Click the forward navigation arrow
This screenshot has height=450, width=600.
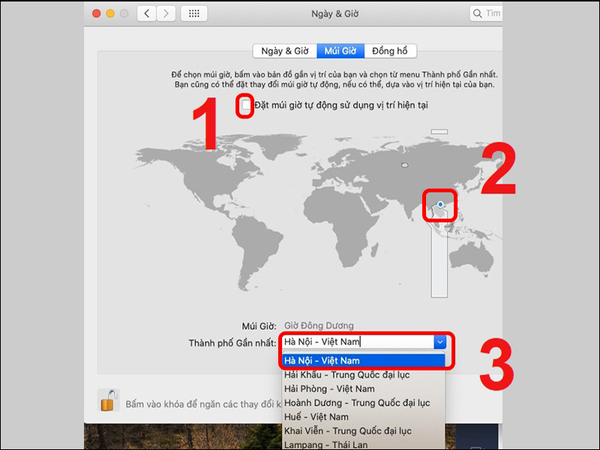point(168,15)
